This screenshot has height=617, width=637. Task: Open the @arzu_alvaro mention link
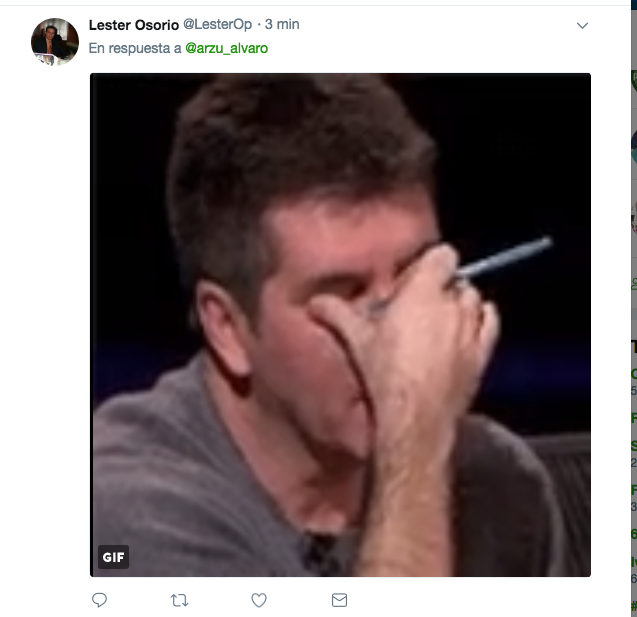pyautogui.click(x=226, y=48)
